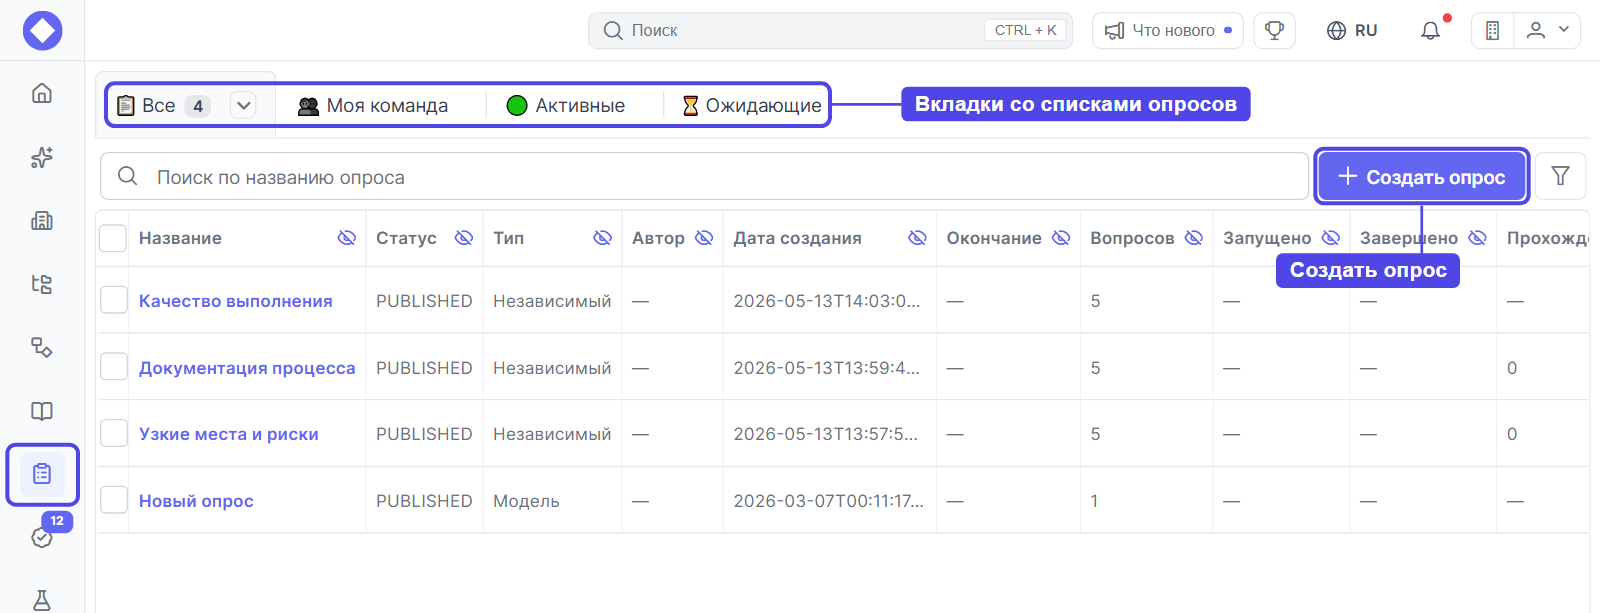Viewport: 1600px width, 613px height.
Task: Focus the Поиск по названию опроса field
Action: tap(704, 176)
